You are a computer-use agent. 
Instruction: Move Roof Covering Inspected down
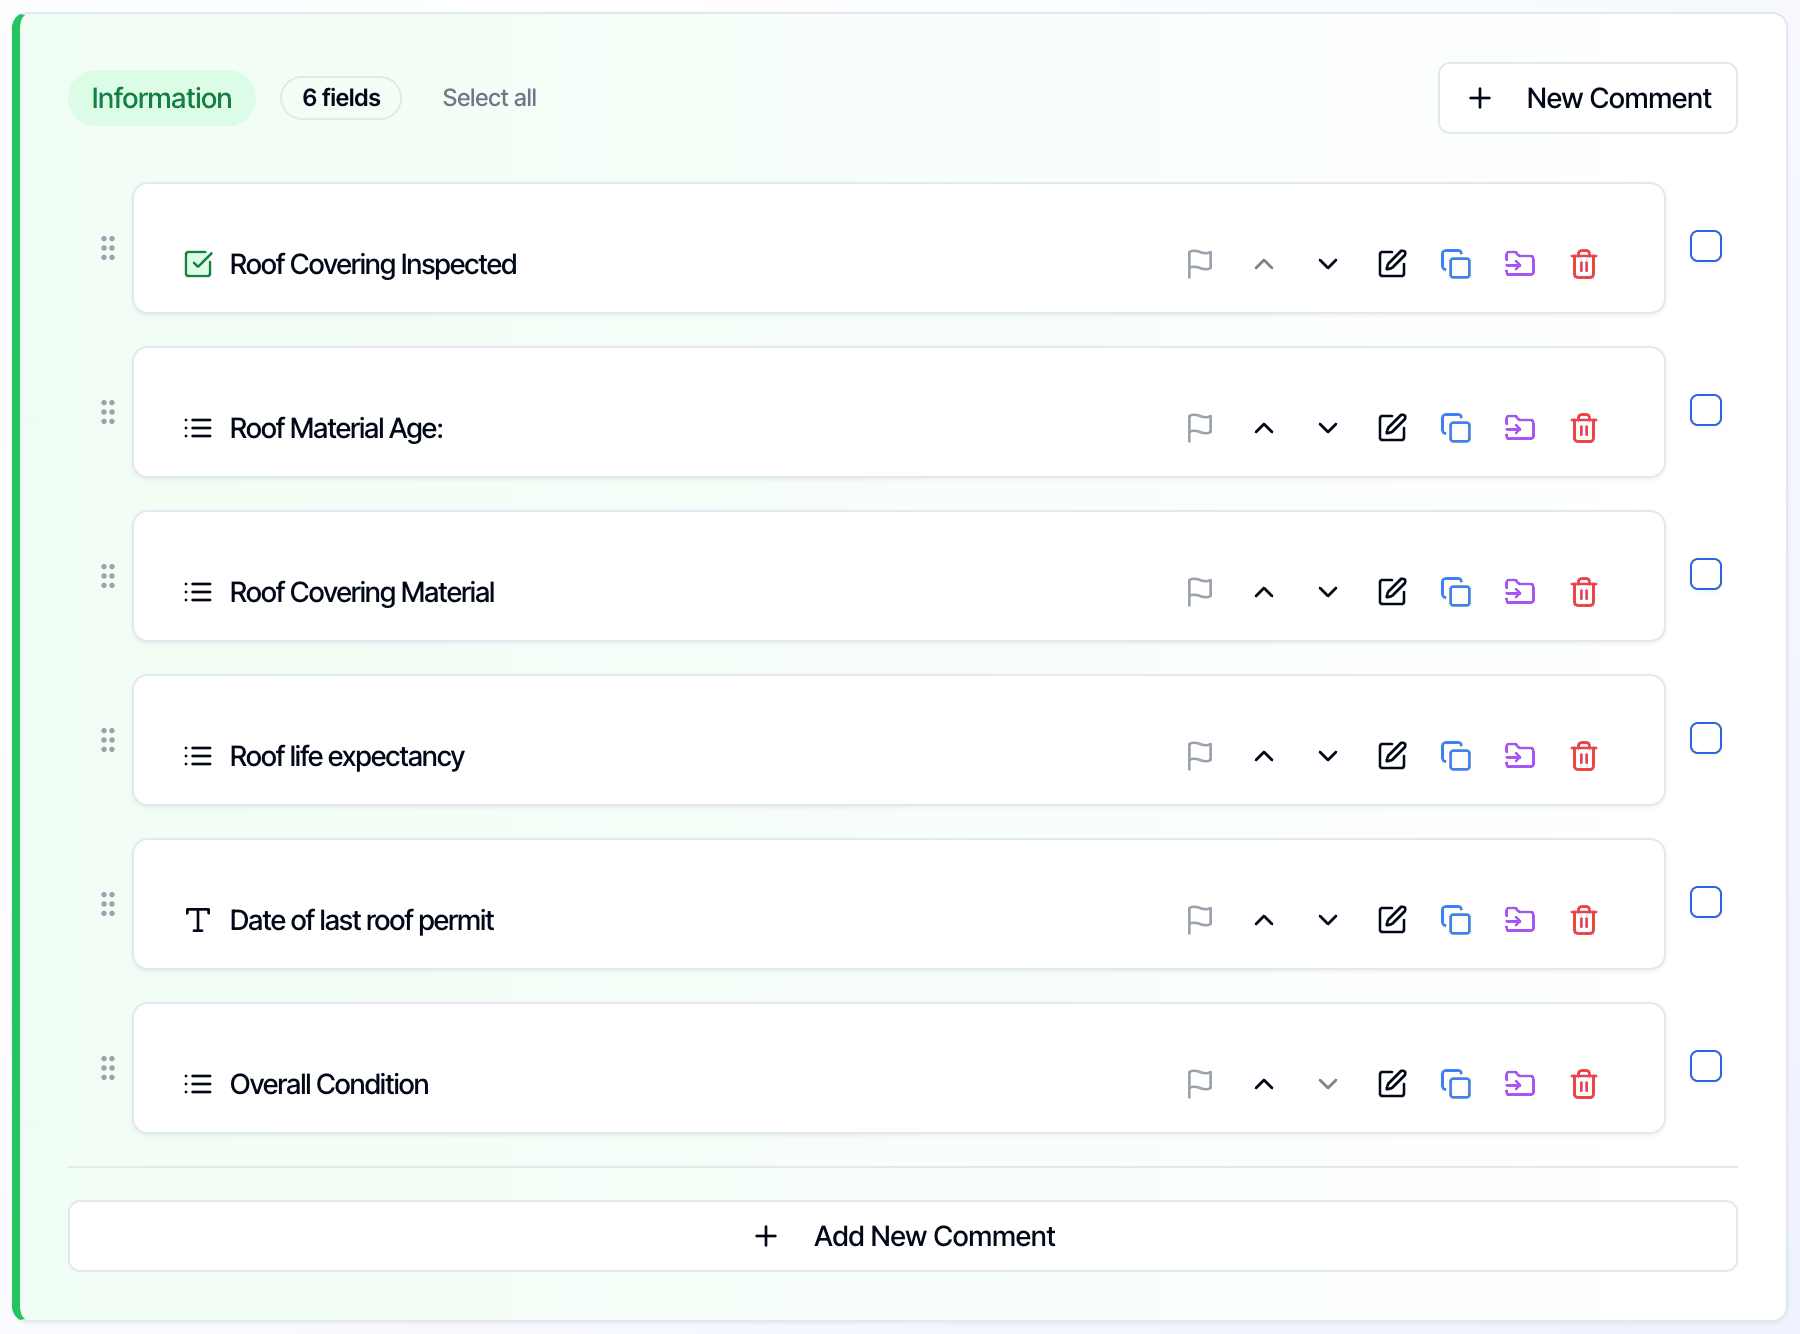(1328, 264)
